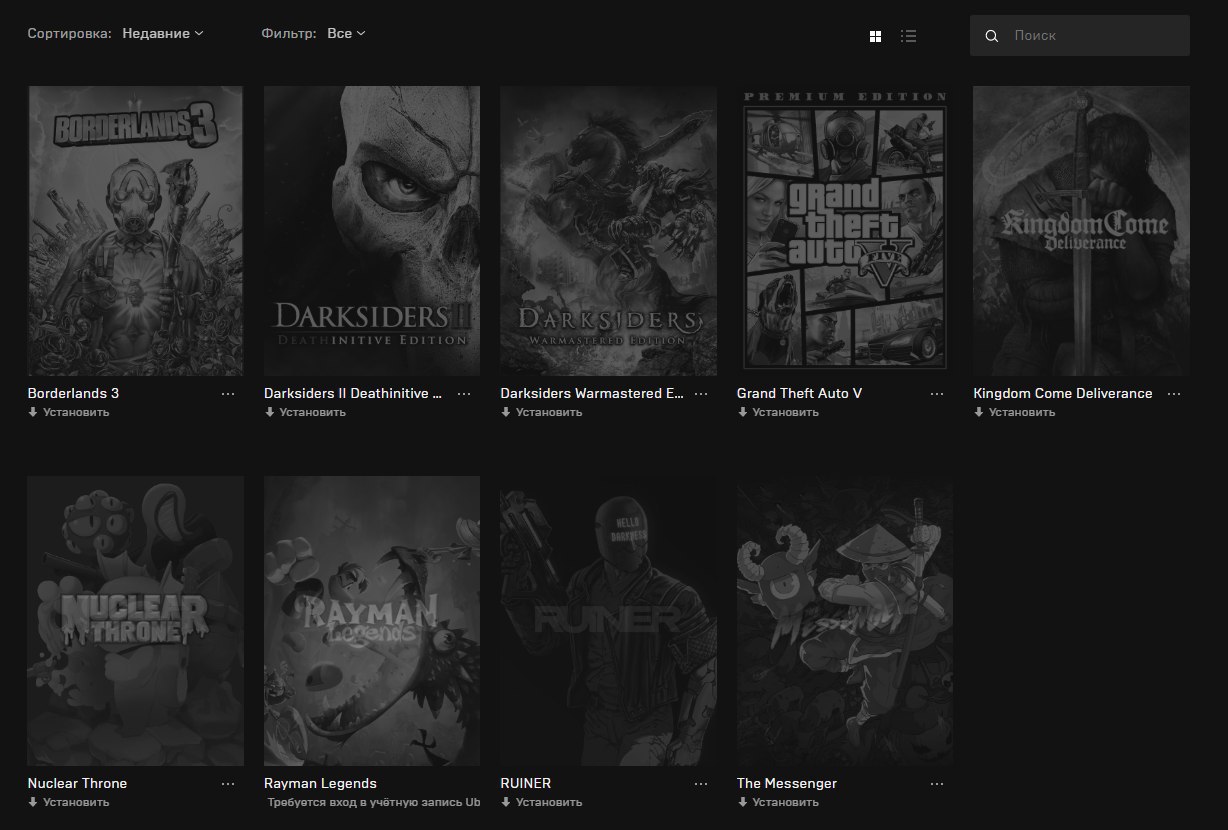Open the three-dot menu for Nuclear Throne
The image size is (1228, 830).
228,784
